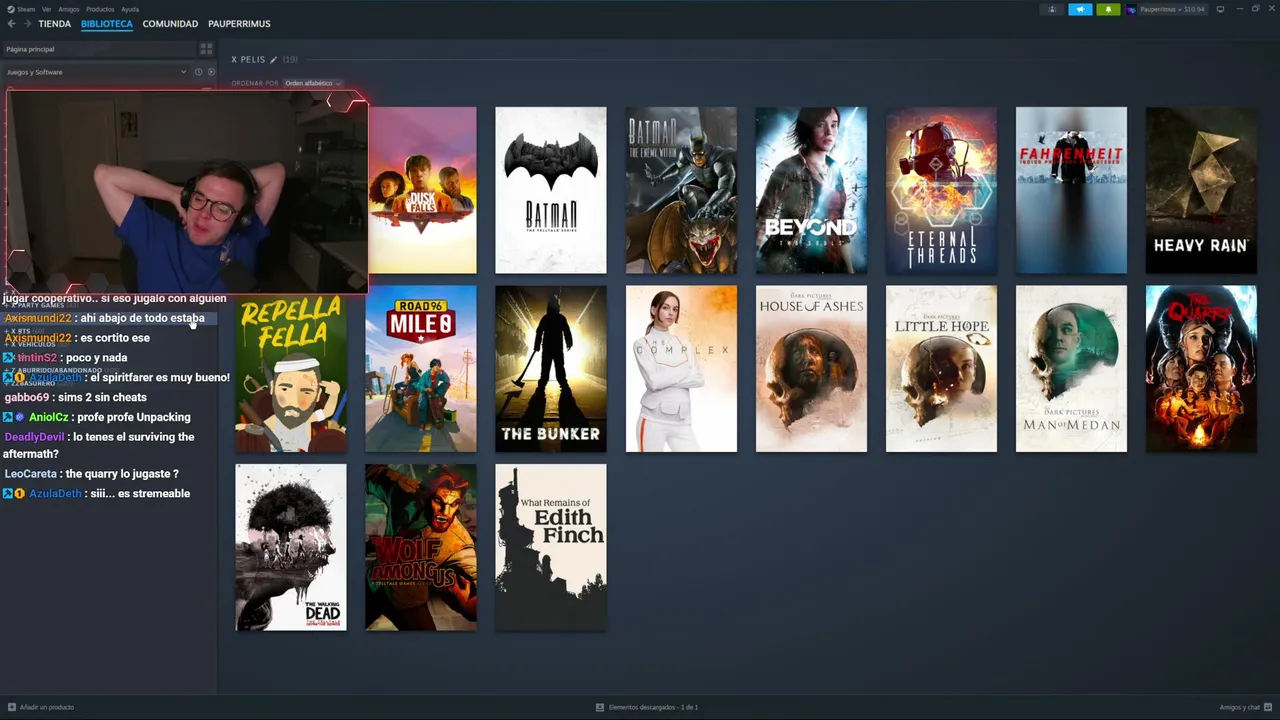Viewport: 1280px width, 720px height.
Task: Open Little Hope game cover
Action: tap(941, 369)
